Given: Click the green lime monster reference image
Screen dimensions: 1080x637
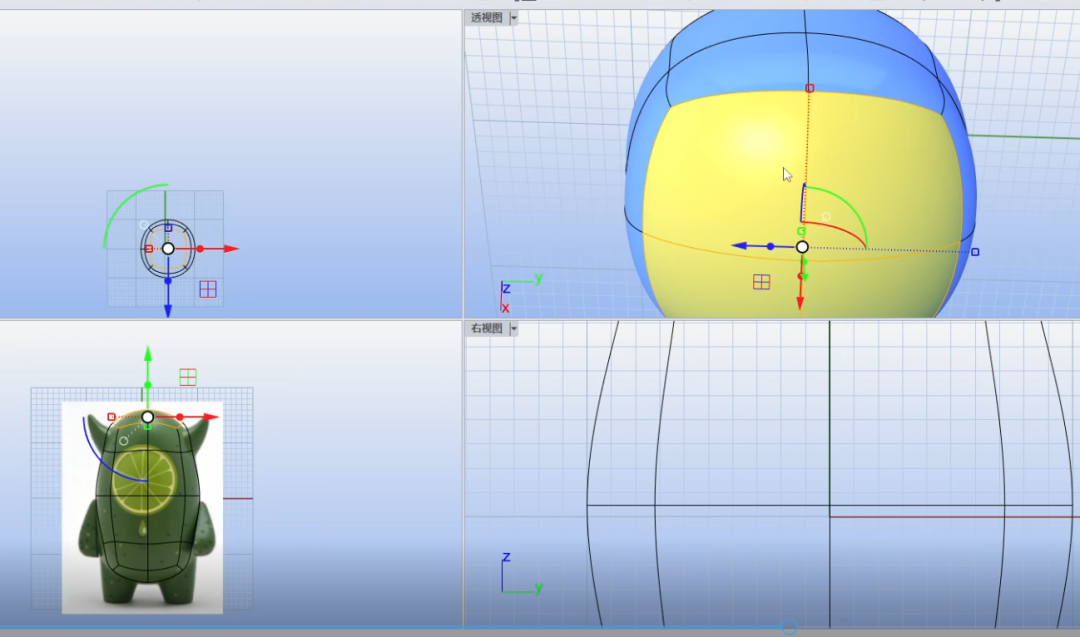Looking at the screenshot, I should click(143, 508).
